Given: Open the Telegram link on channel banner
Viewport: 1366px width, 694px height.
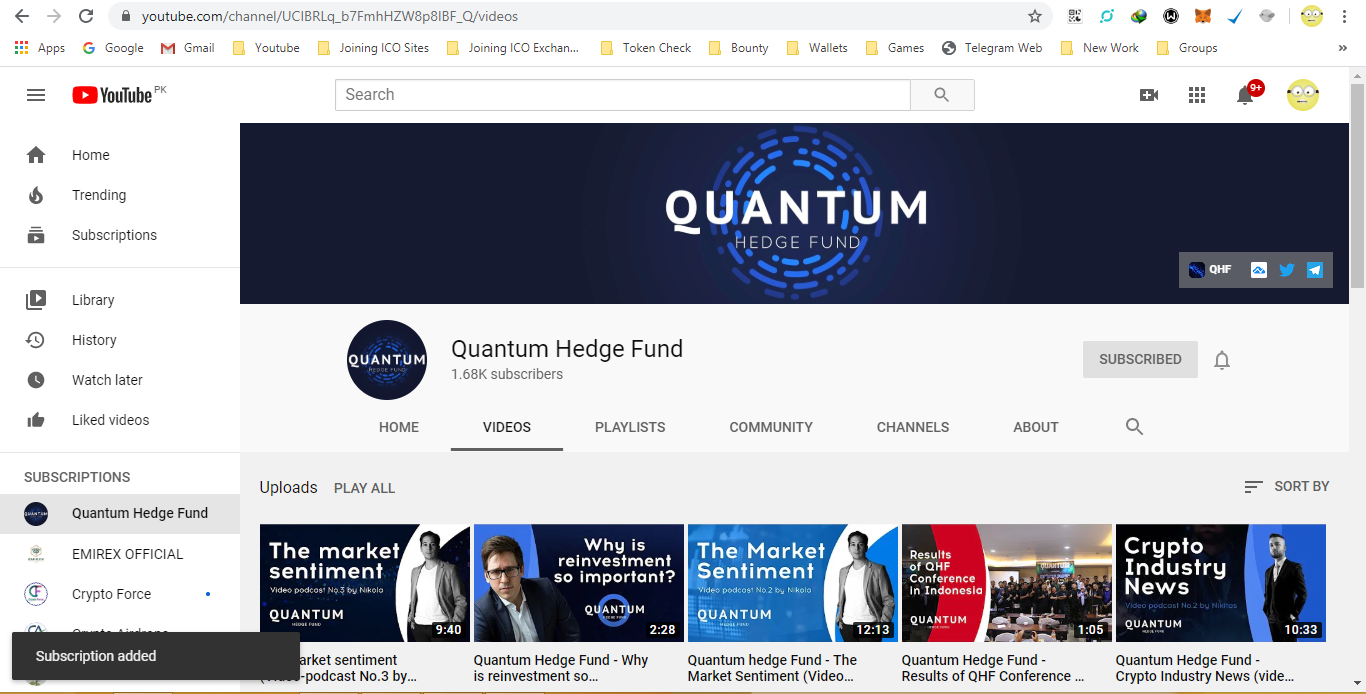Looking at the screenshot, I should (1315, 270).
